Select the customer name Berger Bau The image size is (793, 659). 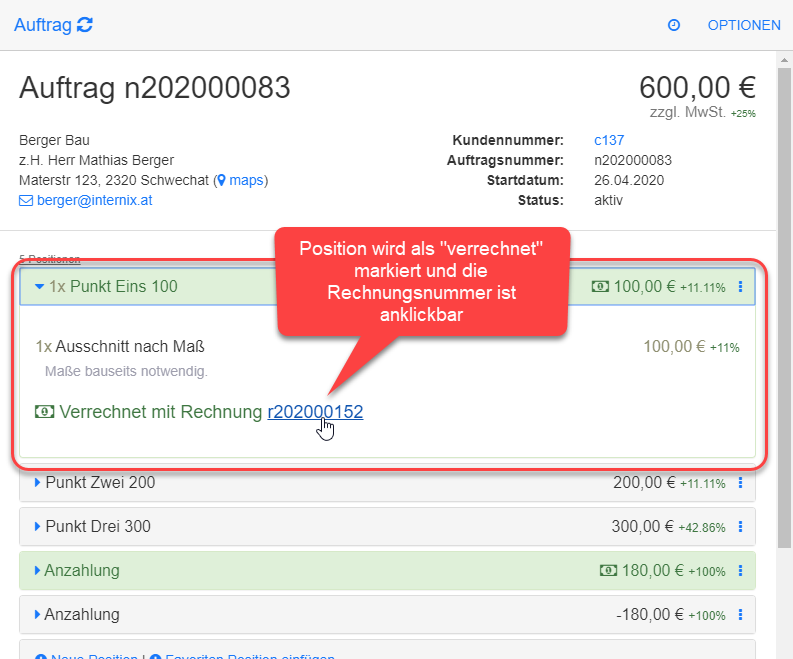click(x=54, y=140)
